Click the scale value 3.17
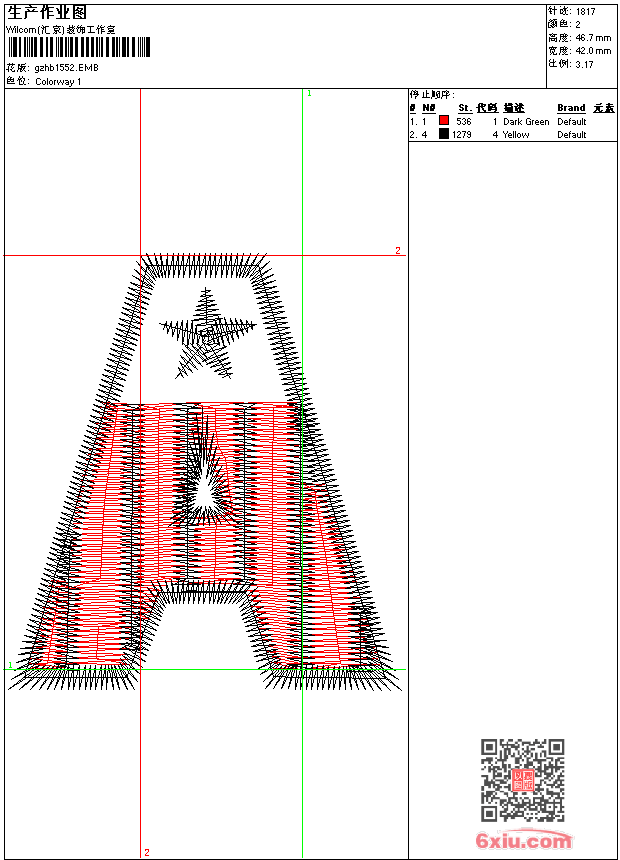Screen dimensions: 620x860 (x=584, y=64)
